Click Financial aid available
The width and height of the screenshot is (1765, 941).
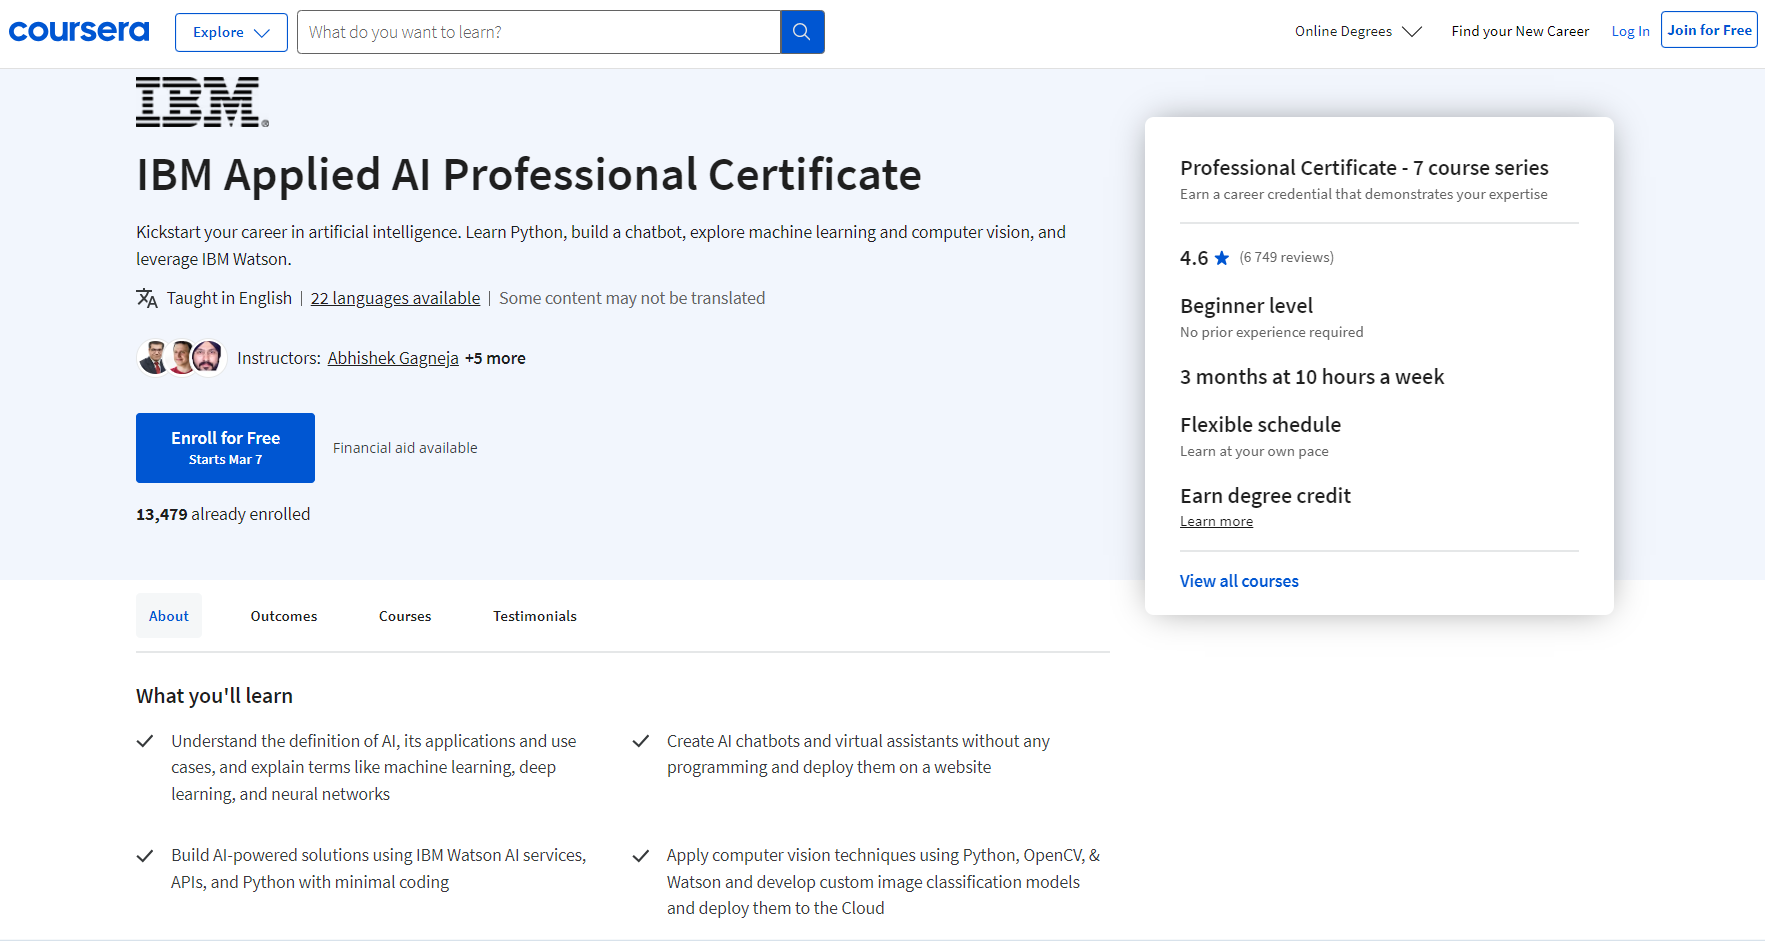pyautogui.click(x=405, y=448)
